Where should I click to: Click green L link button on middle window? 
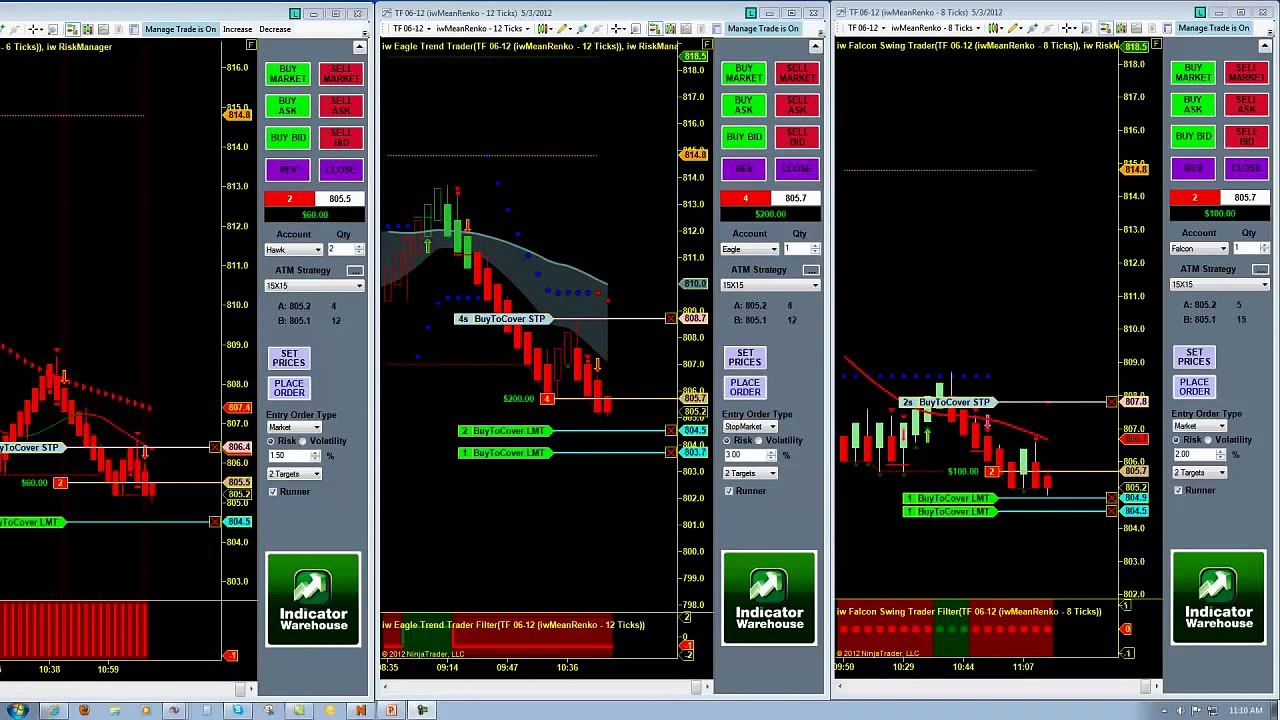pyautogui.click(x=750, y=13)
